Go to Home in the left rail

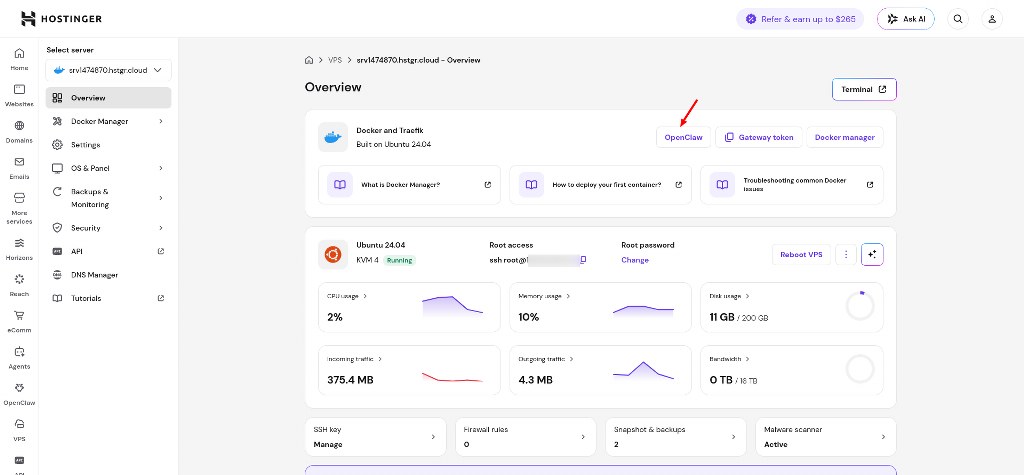point(20,59)
